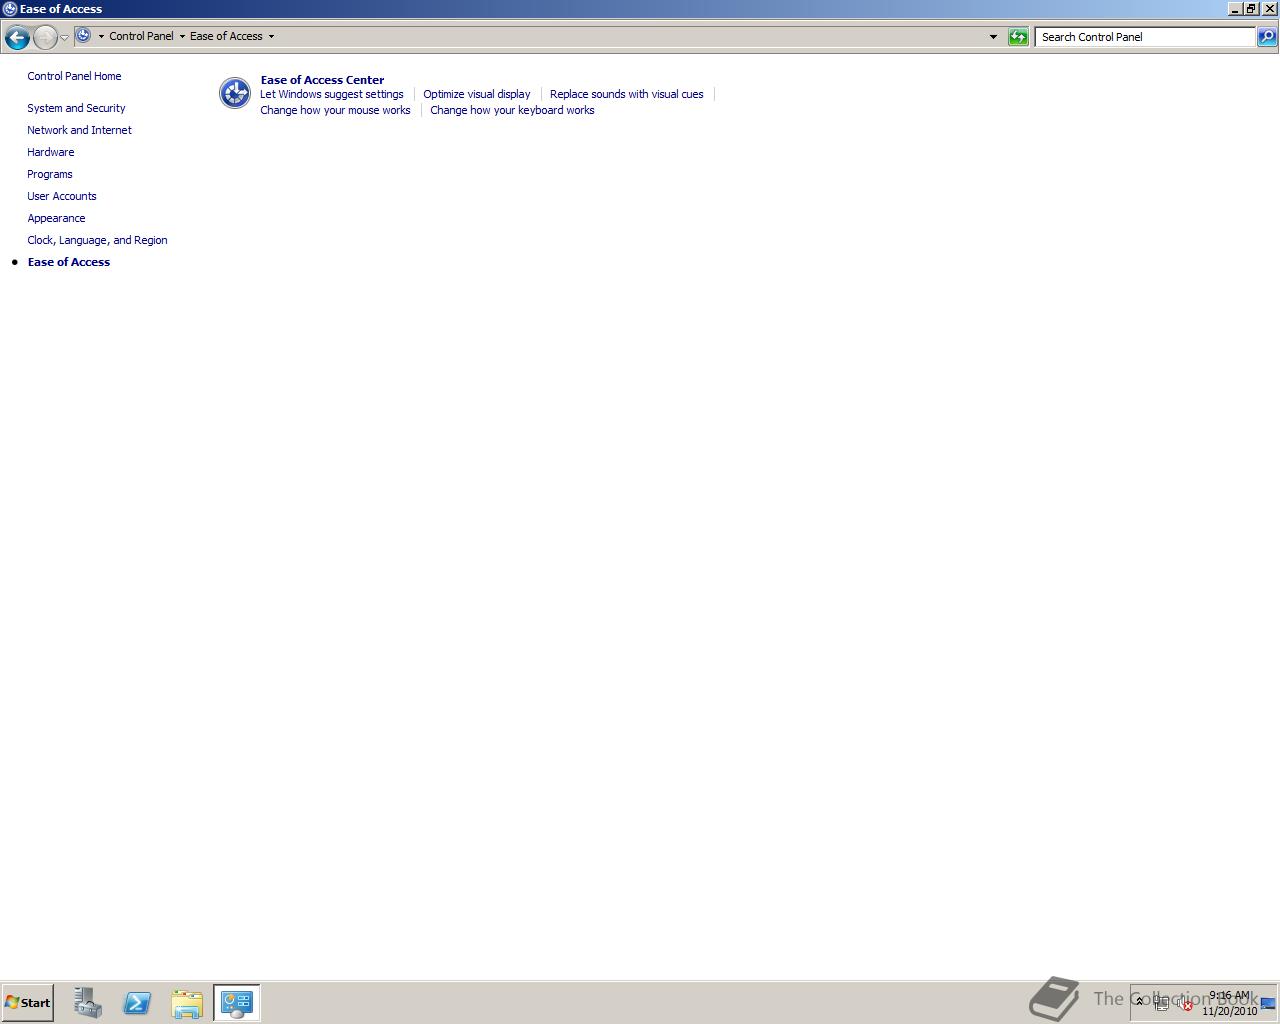The image size is (1280, 1024).
Task: Expand the arrow before Control Panel breadcrumb
Action: 101,37
